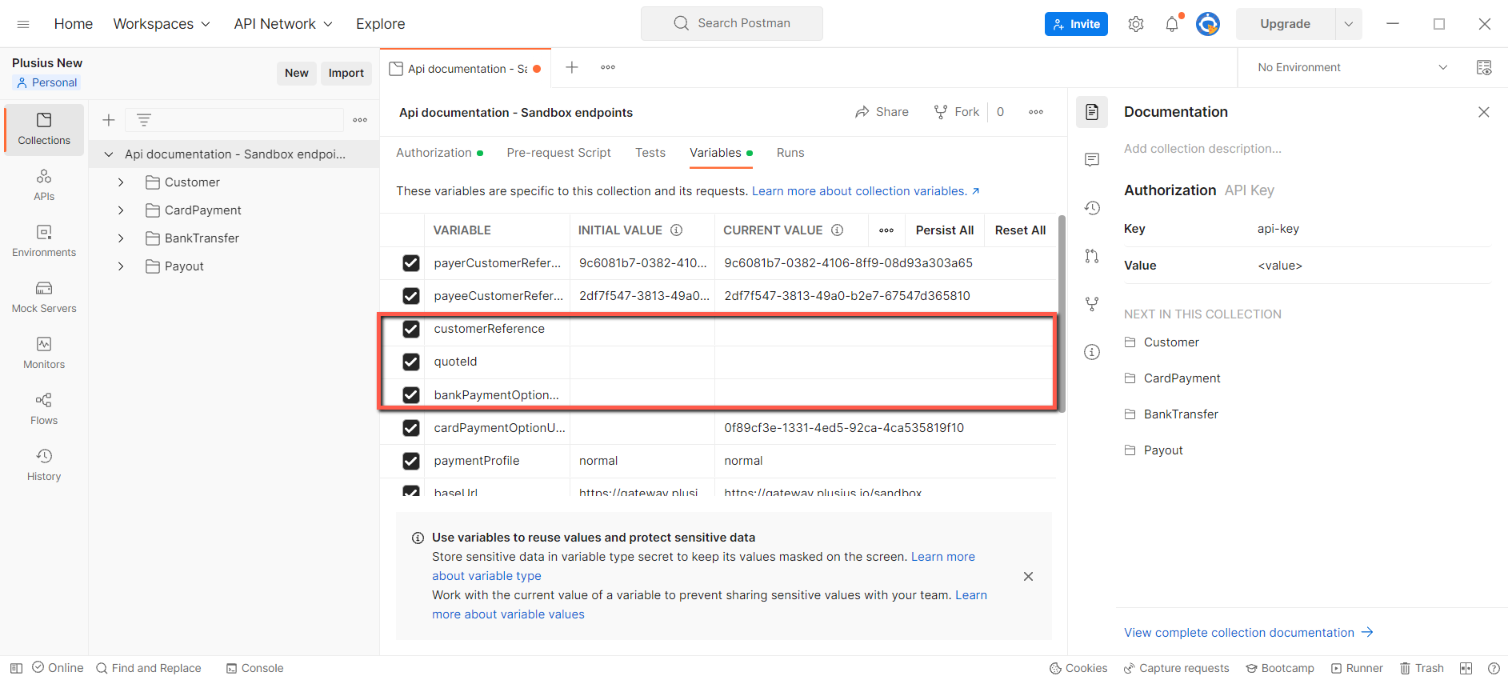1508x680 pixels.
Task: Show Documentation pane icon
Action: coord(1092,111)
